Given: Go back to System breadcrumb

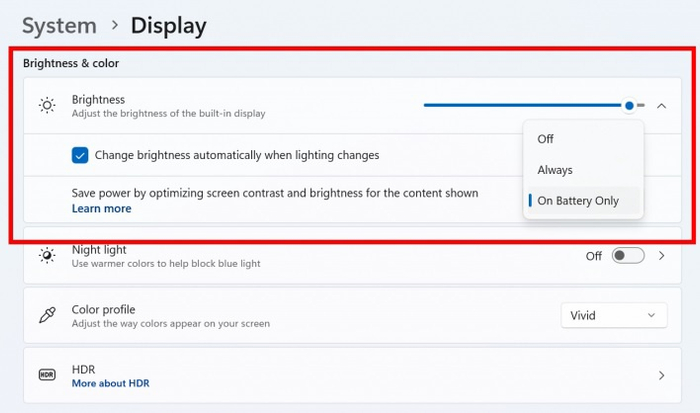Looking at the screenshot, I should click(59, 25).
